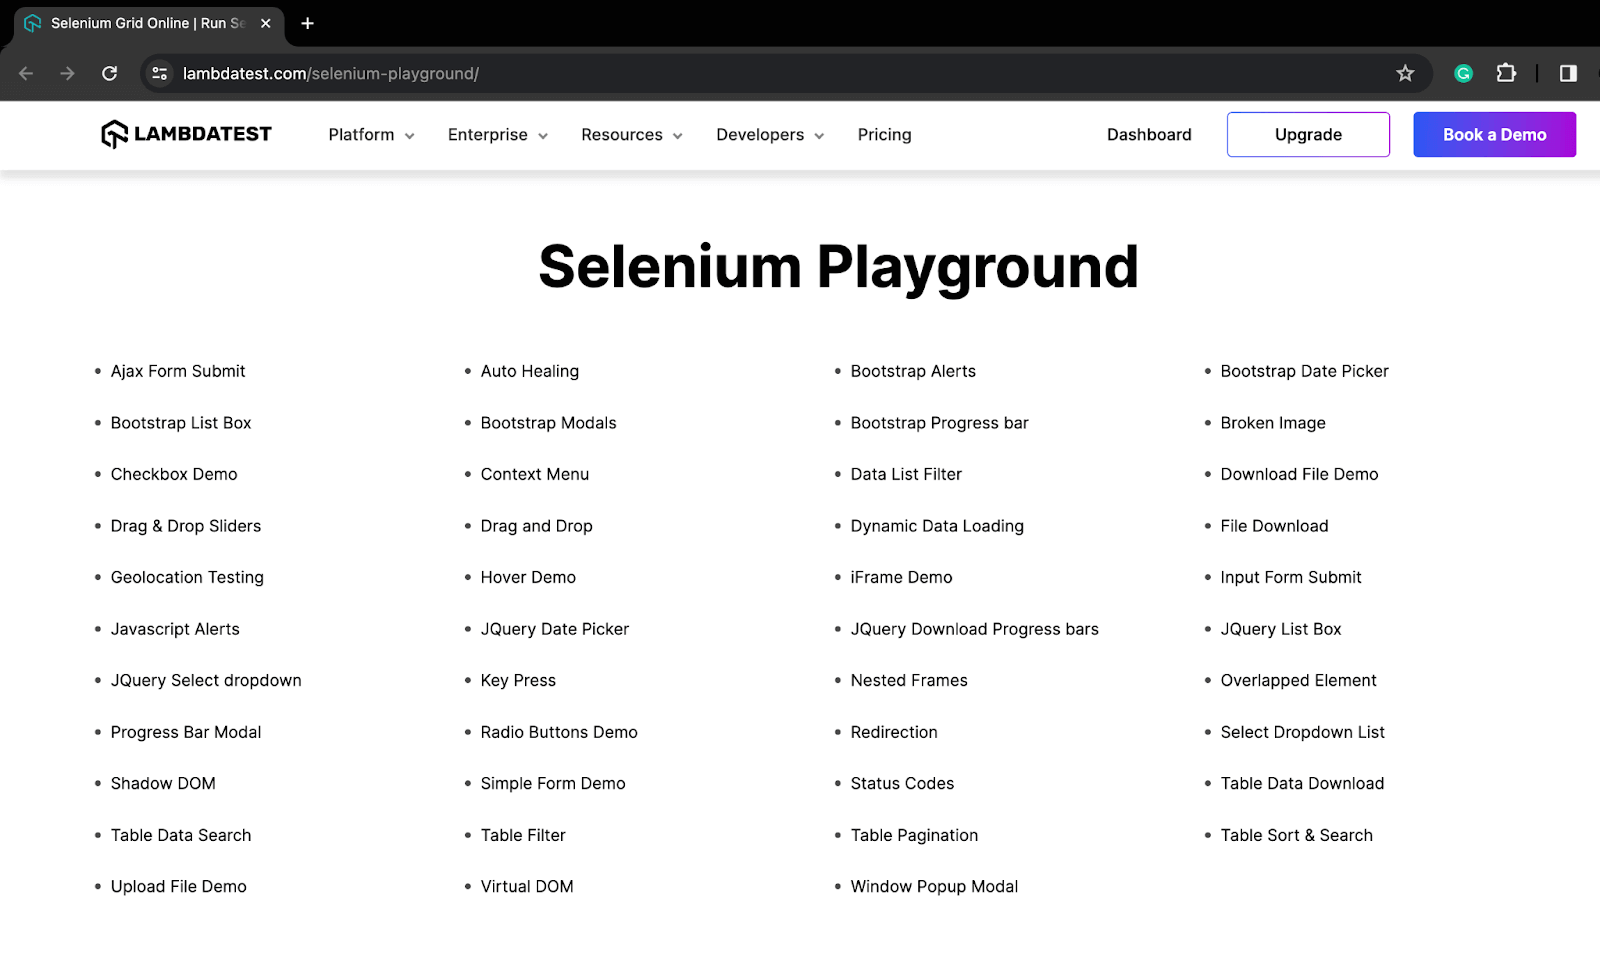Click the Book a Demo button
Image resolution: width=1600 pixels, height=962 pixels.
pyautogui.click(x=1494, y=134)
